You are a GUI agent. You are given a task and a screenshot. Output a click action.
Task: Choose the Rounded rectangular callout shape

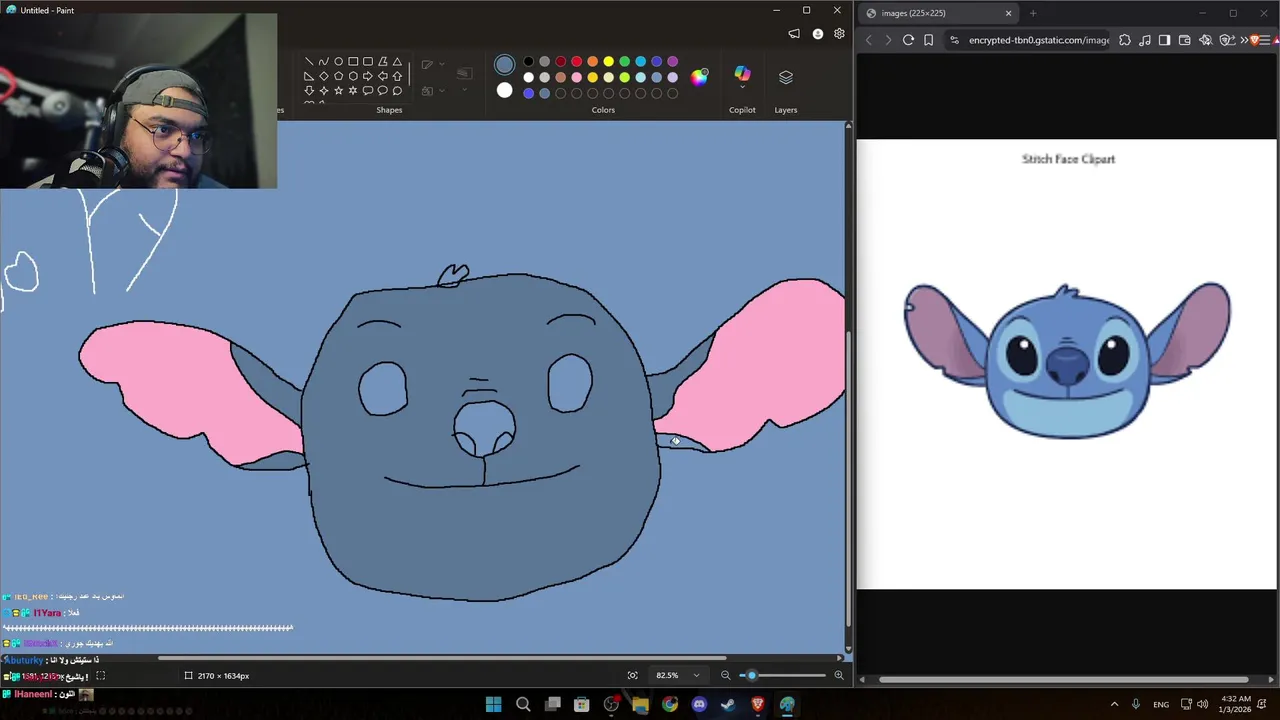(x=368, y=91)
